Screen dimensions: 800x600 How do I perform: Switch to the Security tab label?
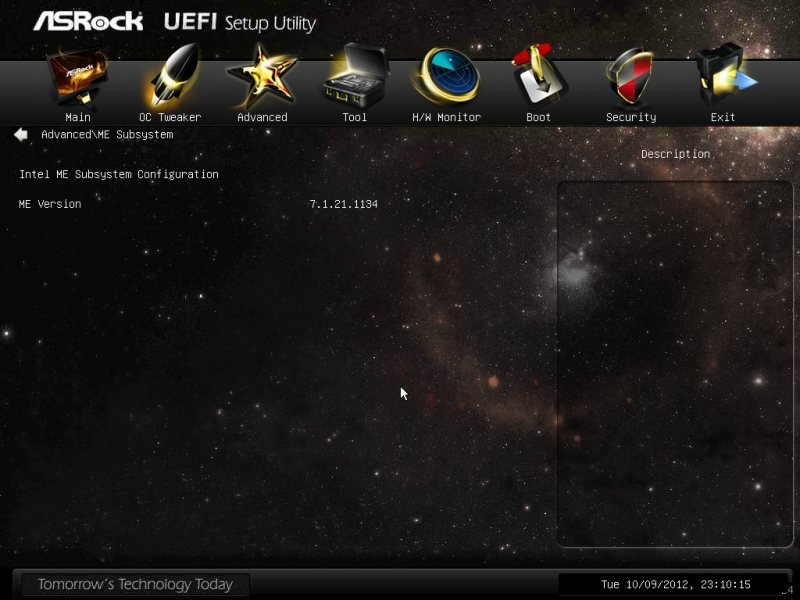631,117
